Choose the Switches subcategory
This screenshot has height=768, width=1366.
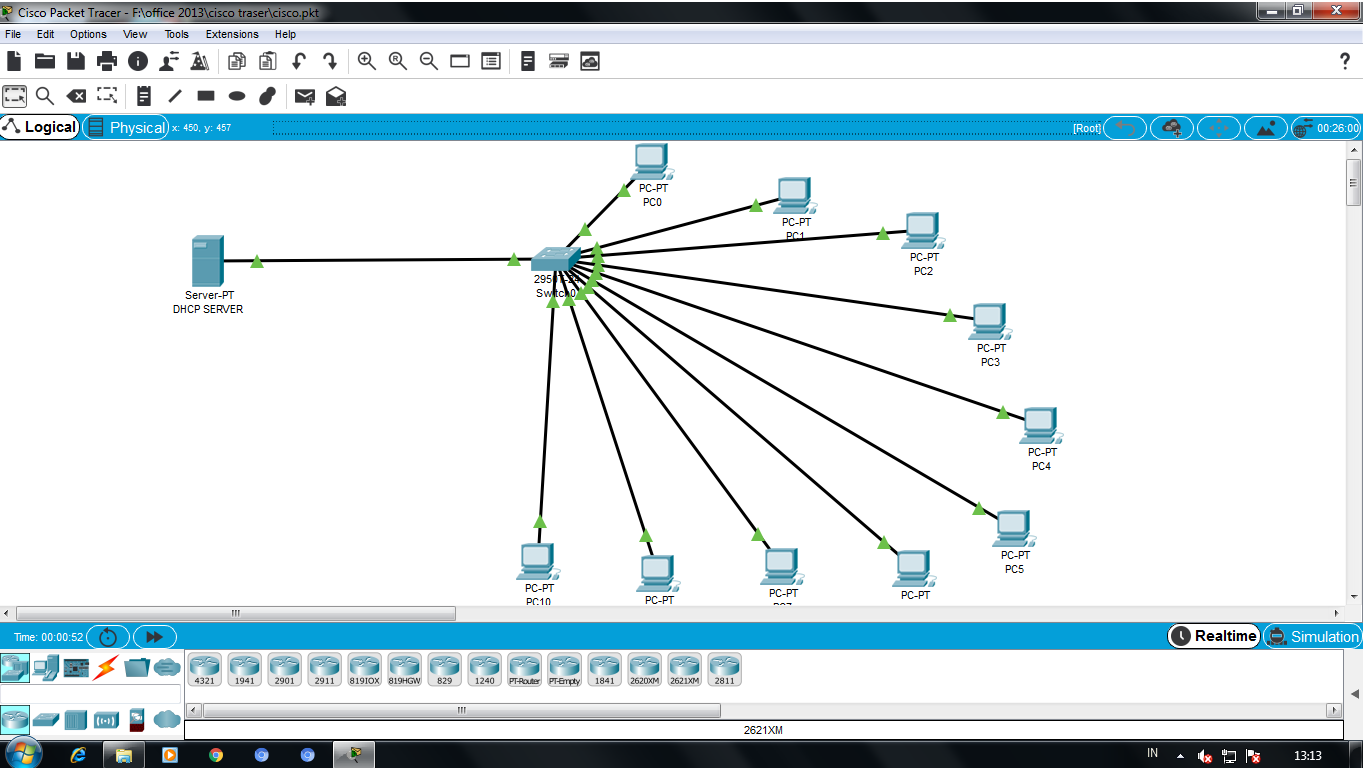coord(46,719)
